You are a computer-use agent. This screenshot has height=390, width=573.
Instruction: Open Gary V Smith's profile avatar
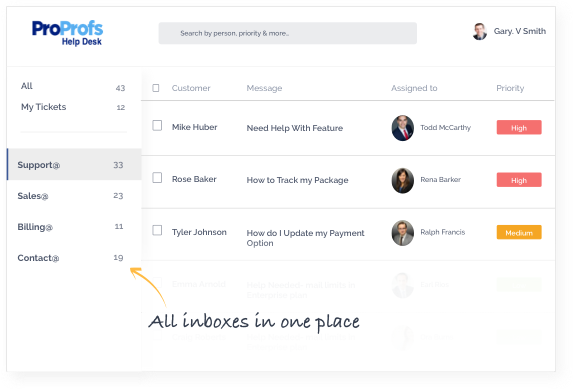[479, 31]
